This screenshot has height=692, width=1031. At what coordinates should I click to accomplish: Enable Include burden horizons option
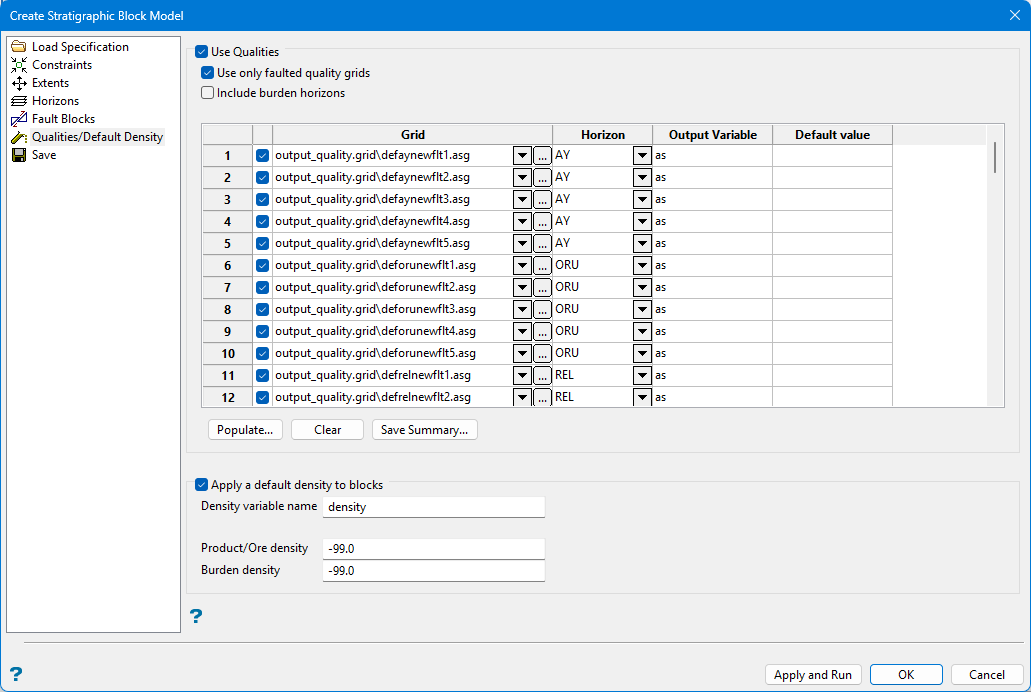click(208, 93)
